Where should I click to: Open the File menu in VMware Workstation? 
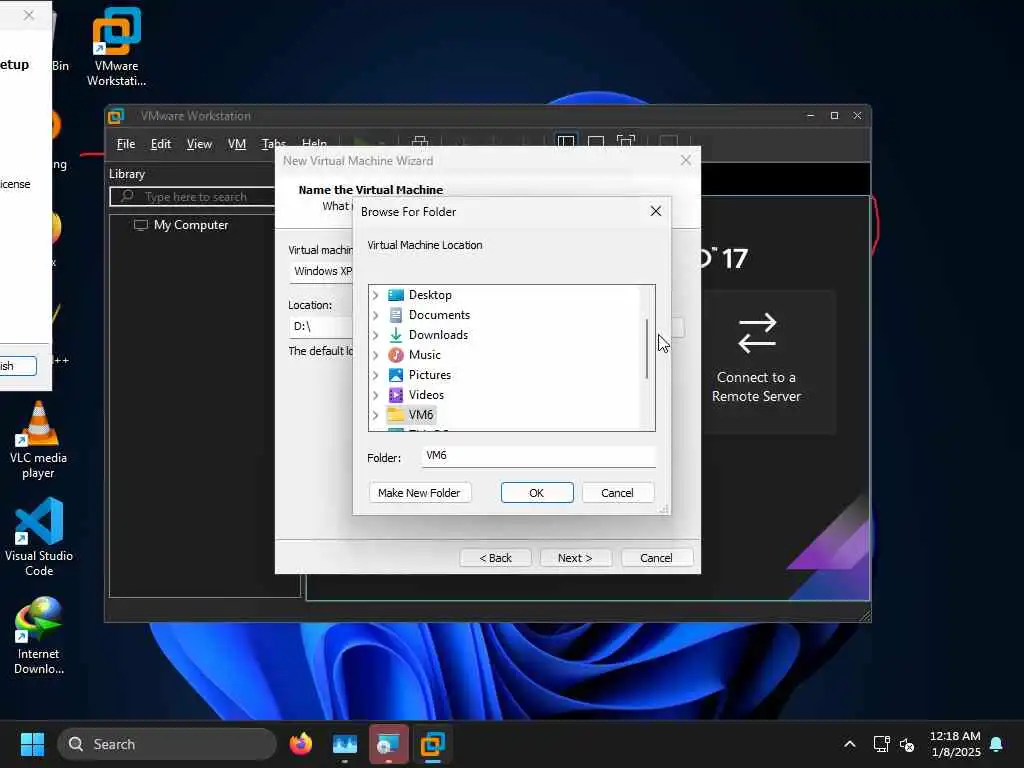tap(126, 144)
